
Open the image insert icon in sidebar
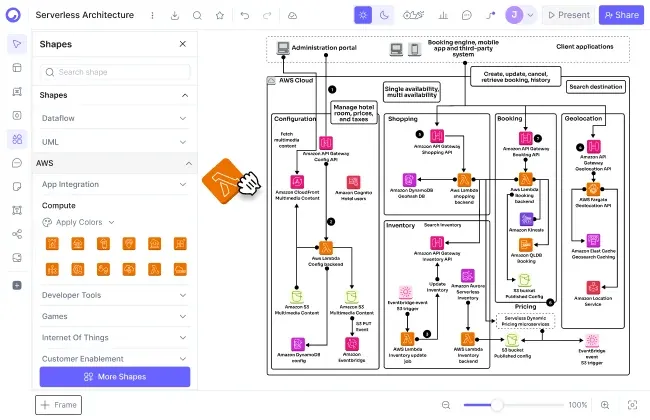[17, 258]
